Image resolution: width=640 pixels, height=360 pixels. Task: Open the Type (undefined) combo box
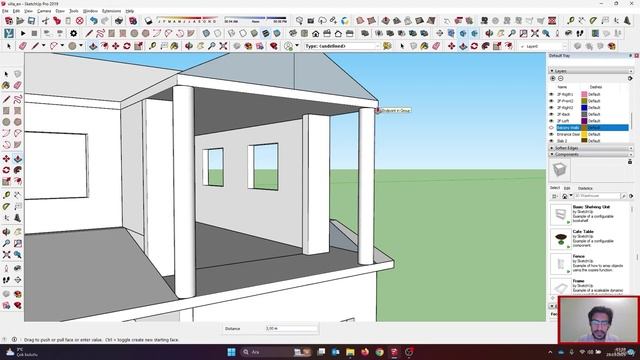coord(342,46)
